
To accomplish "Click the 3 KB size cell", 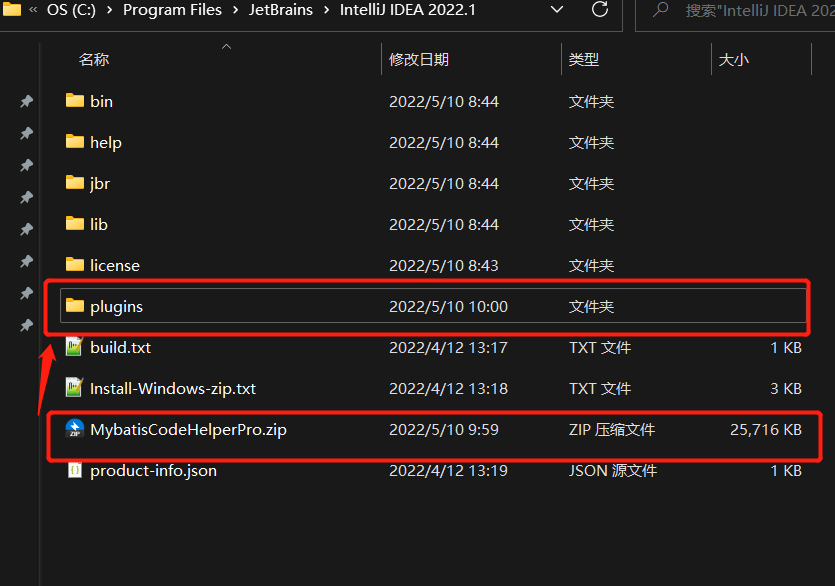I will click(786, 388).
